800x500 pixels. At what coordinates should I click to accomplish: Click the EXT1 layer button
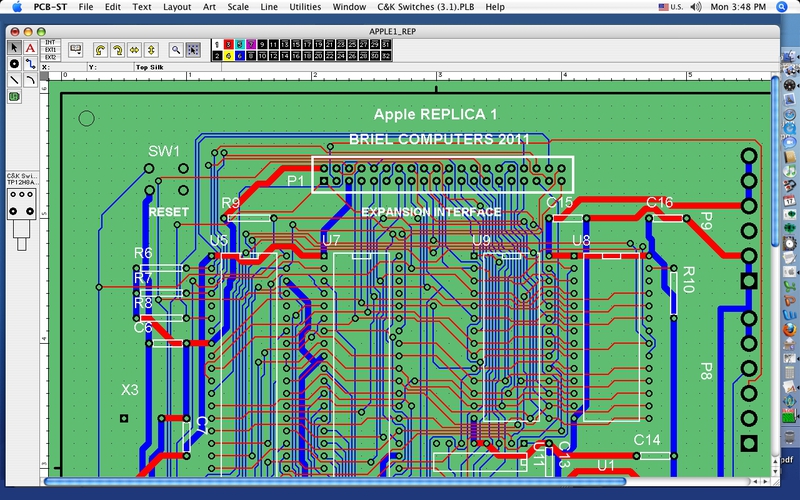(50, 49)
